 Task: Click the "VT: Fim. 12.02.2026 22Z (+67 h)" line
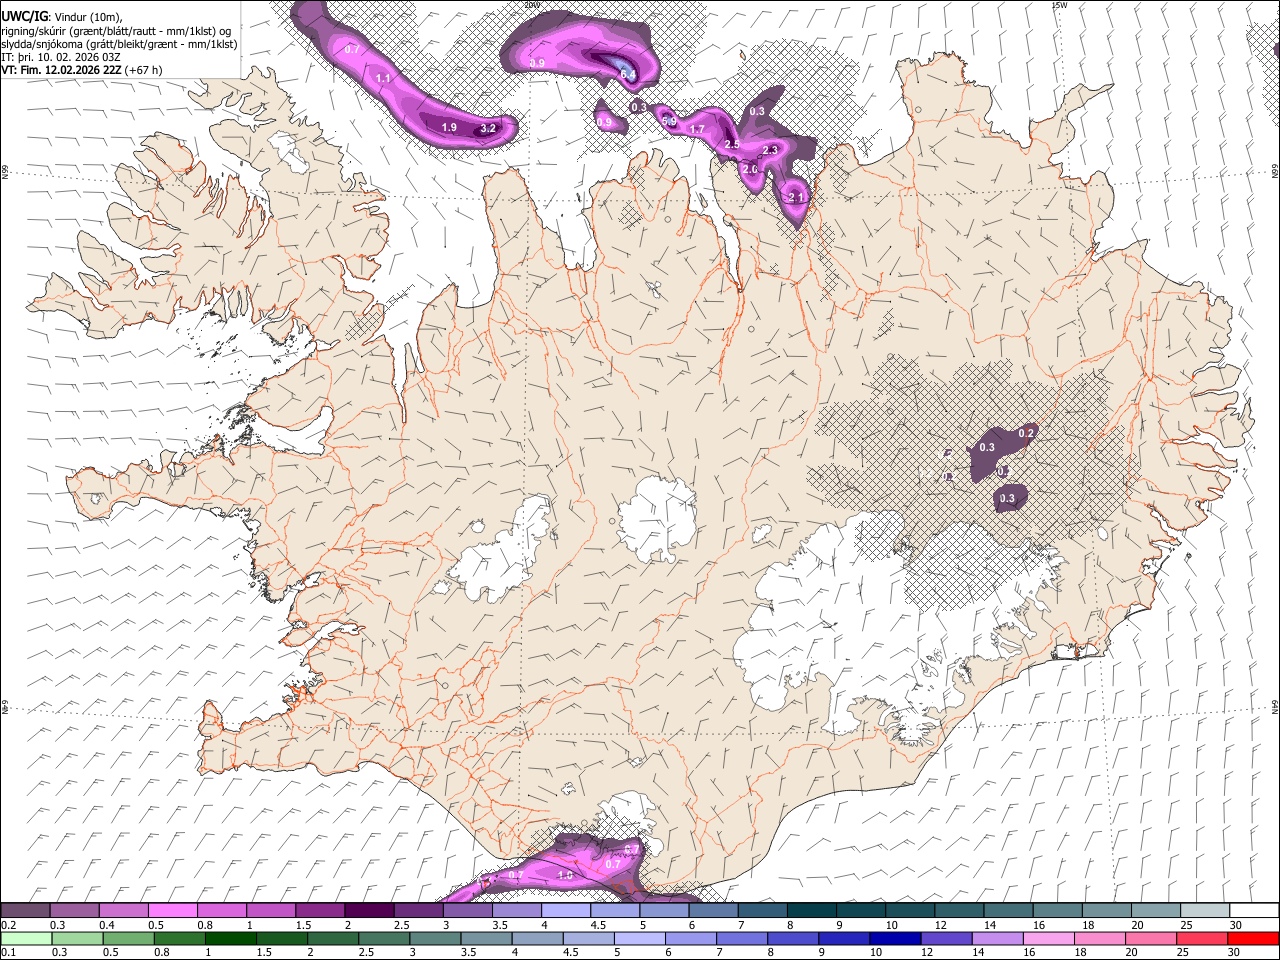pos(82,70)
